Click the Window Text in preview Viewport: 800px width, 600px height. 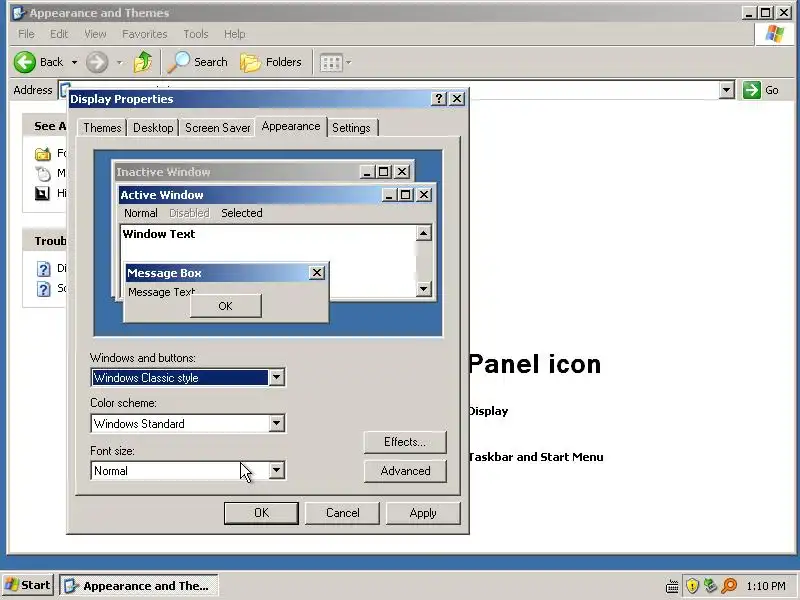[x=159, y=234]
